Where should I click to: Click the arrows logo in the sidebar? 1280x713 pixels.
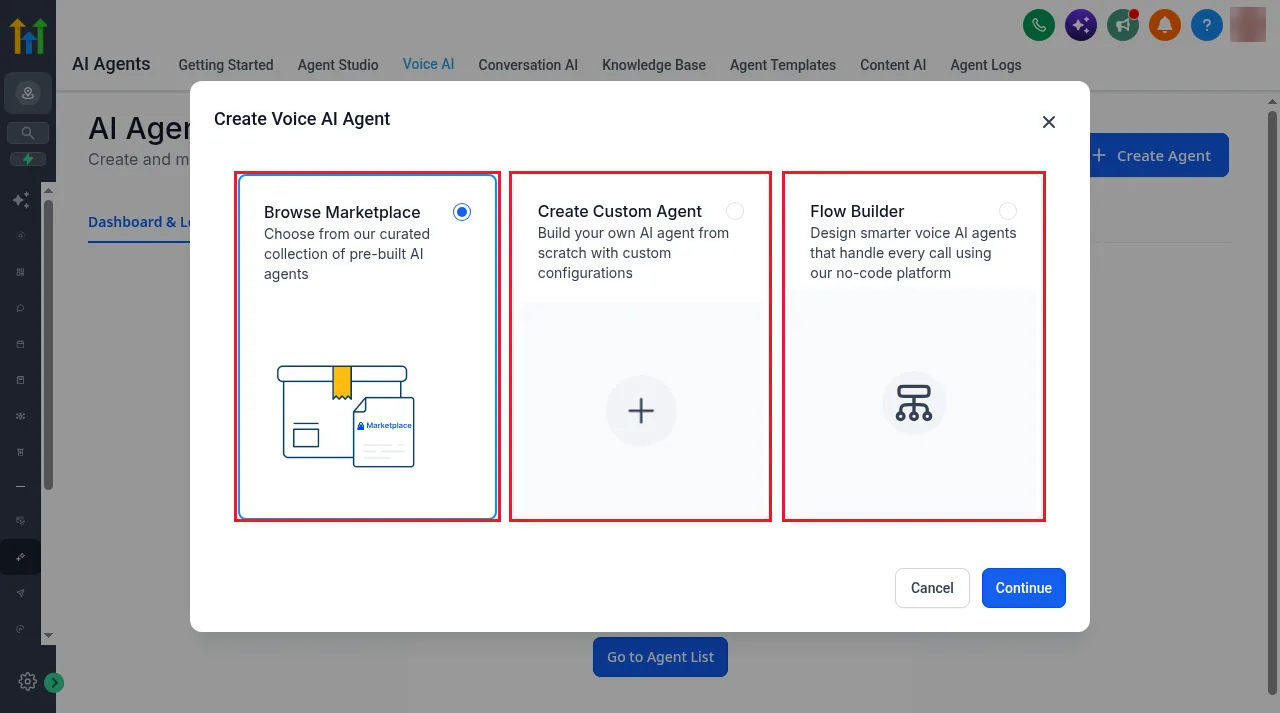click(28, 35)
